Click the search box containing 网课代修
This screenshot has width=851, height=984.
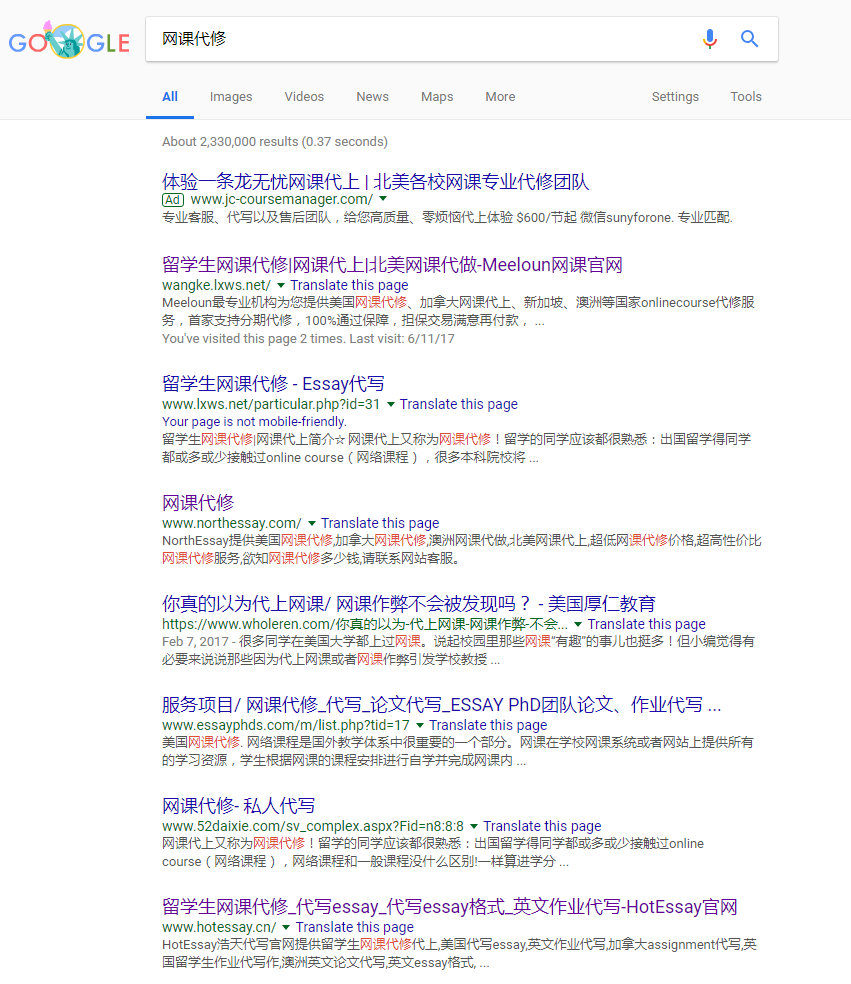click(462, 39)
